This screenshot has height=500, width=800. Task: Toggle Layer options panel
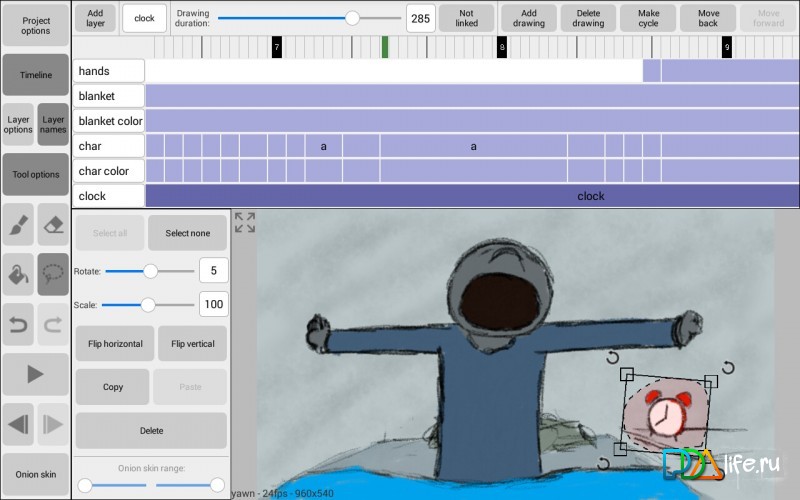point(18,124)
